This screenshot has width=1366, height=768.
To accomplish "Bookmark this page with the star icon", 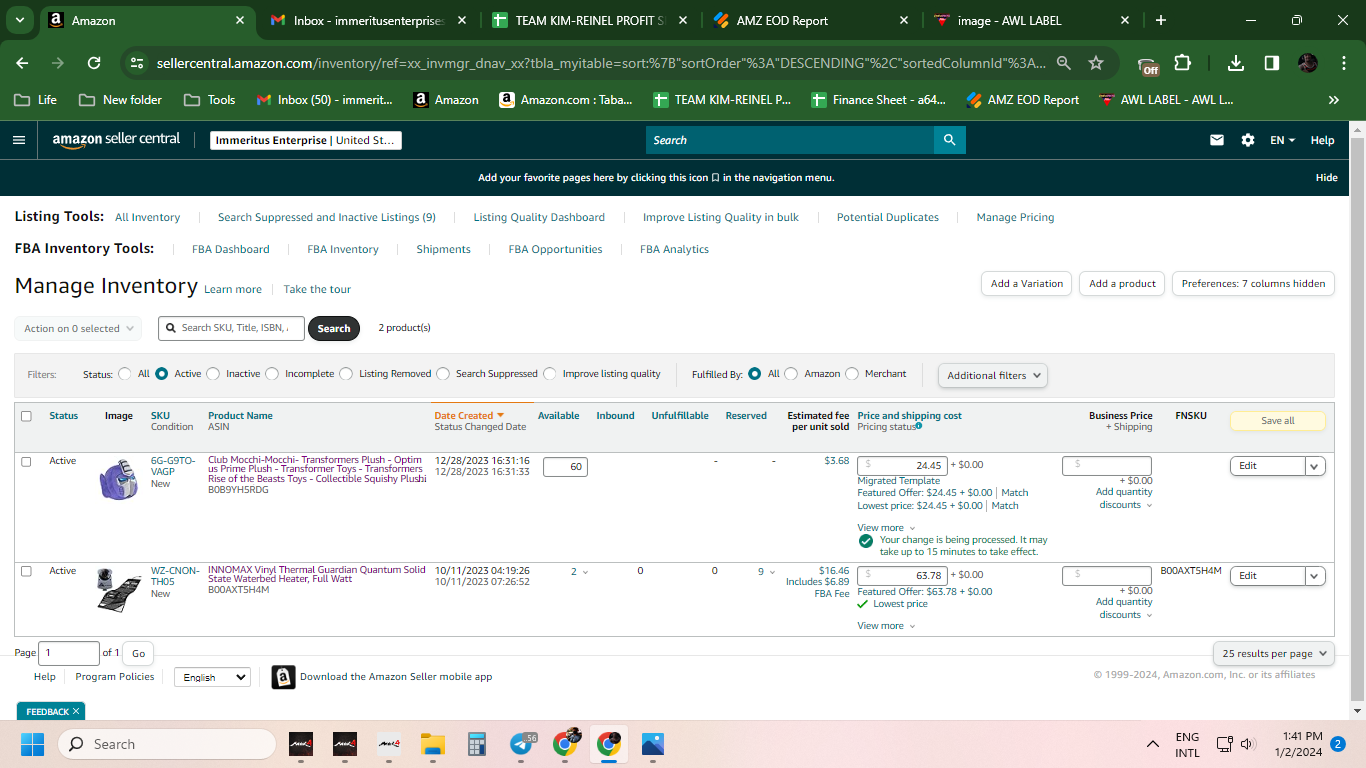I will (x=1096, y=63).
